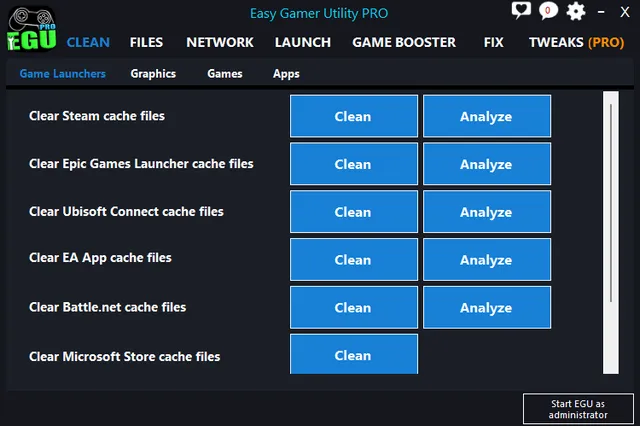The width and height of the screenshot is (640, 426).
Task: Open the FIX main menu section
Action: [493, 42]
